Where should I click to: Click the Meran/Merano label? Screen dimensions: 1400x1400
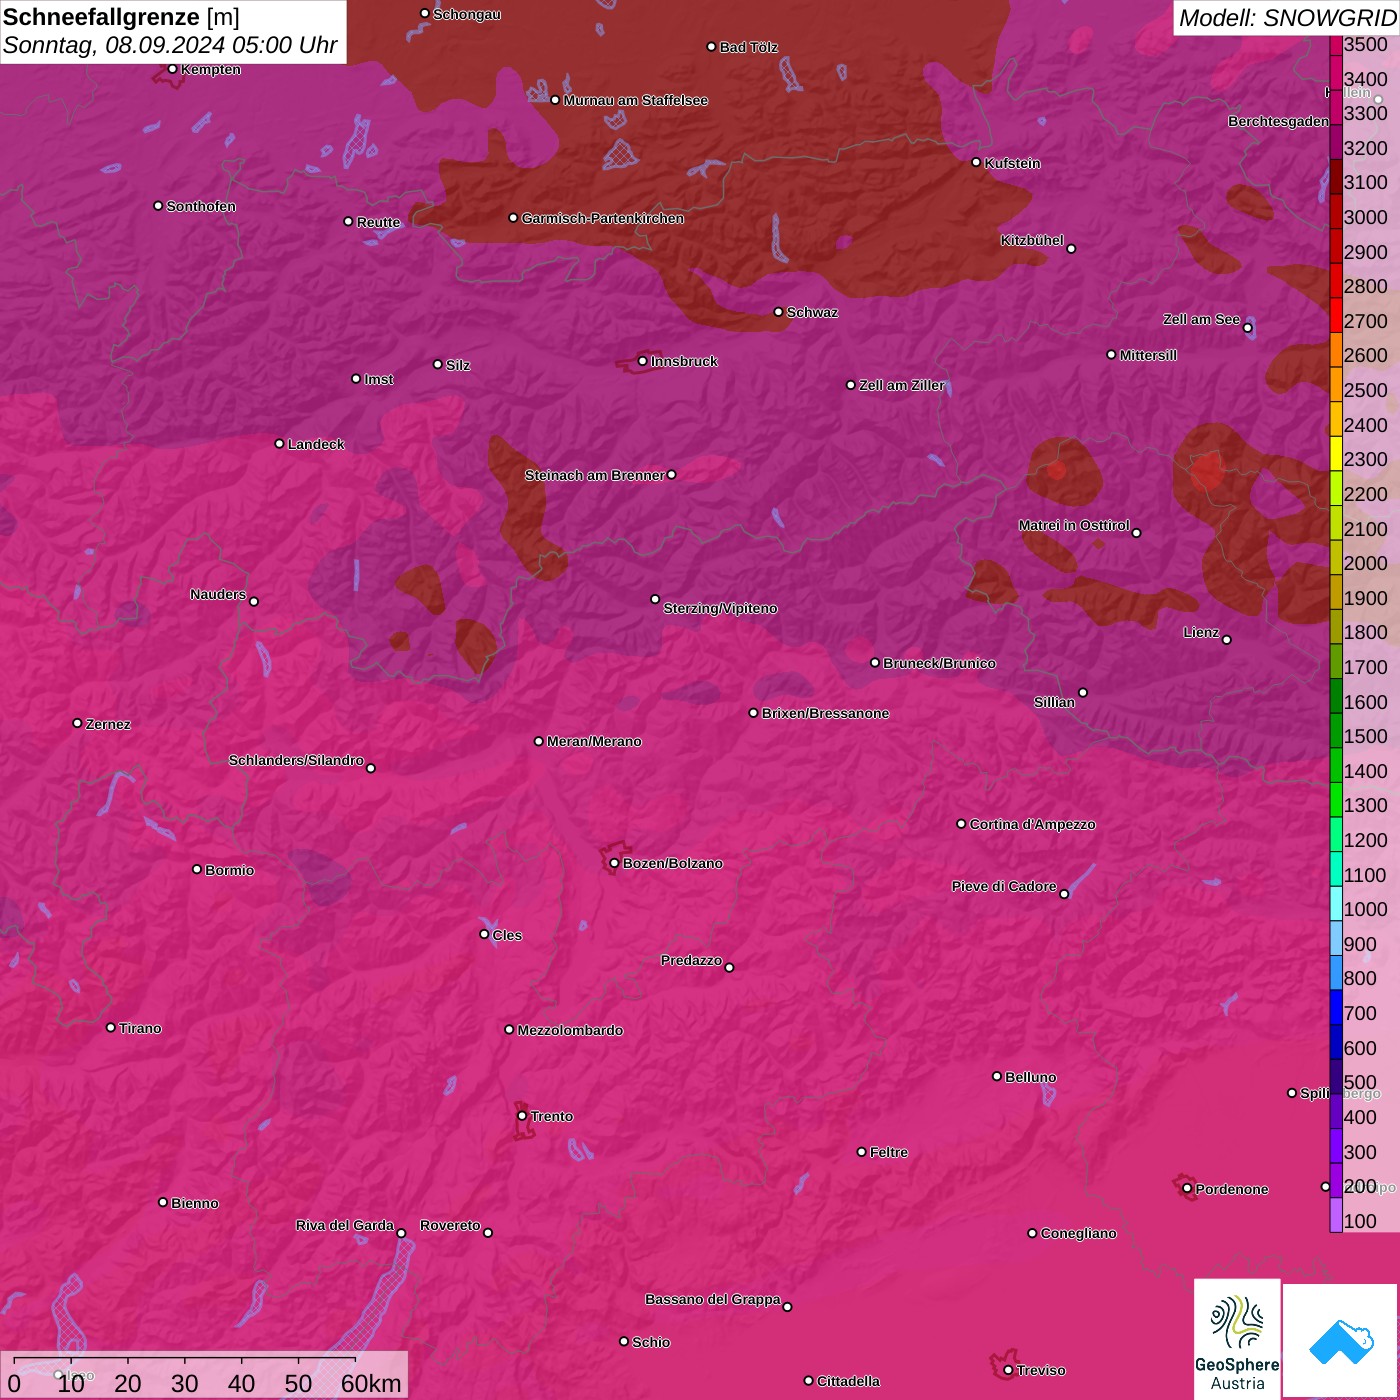(x=594, y=741)
